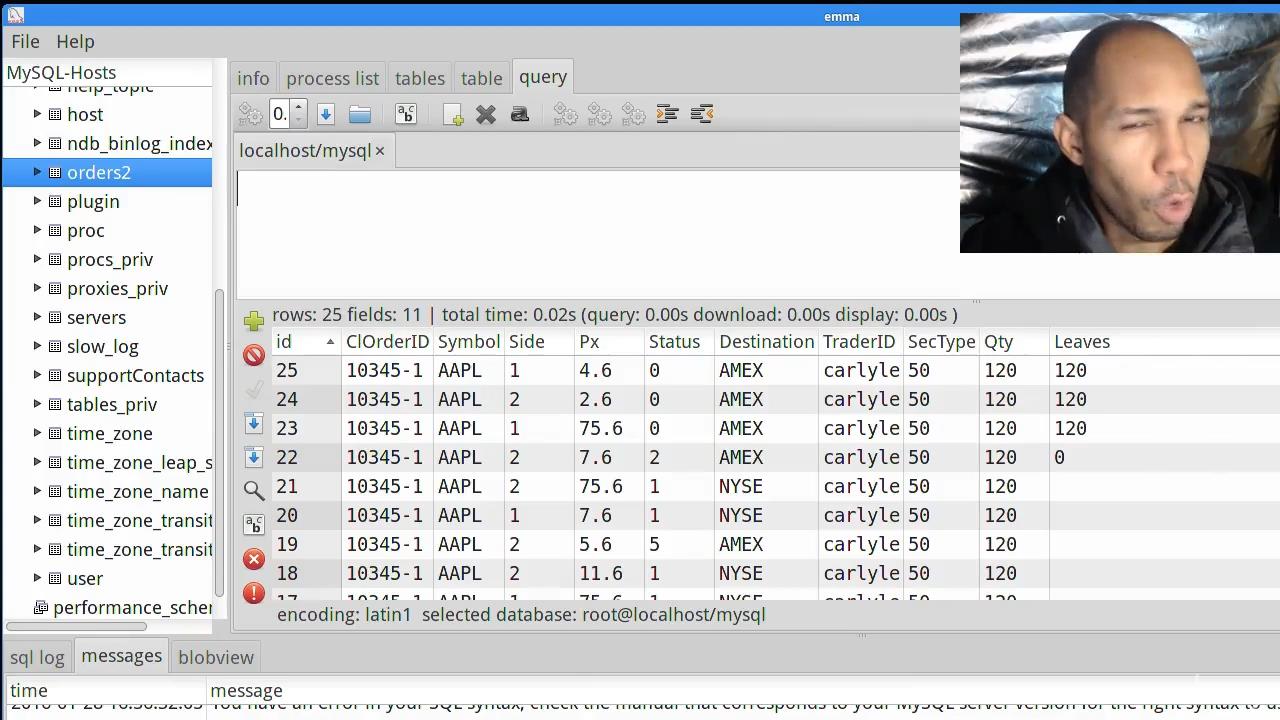Image resolution: width=1280 pixels, height=720 pixels.
Task: Add a new query tab with the page-plus icon
Action: (453, 115)
